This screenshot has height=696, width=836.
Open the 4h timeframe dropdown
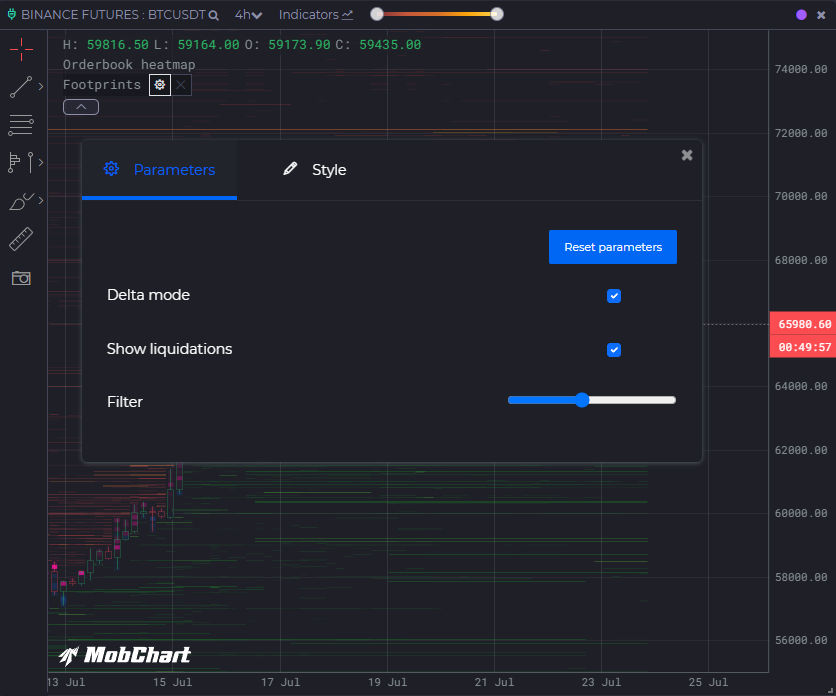click(x=248, y=15)
